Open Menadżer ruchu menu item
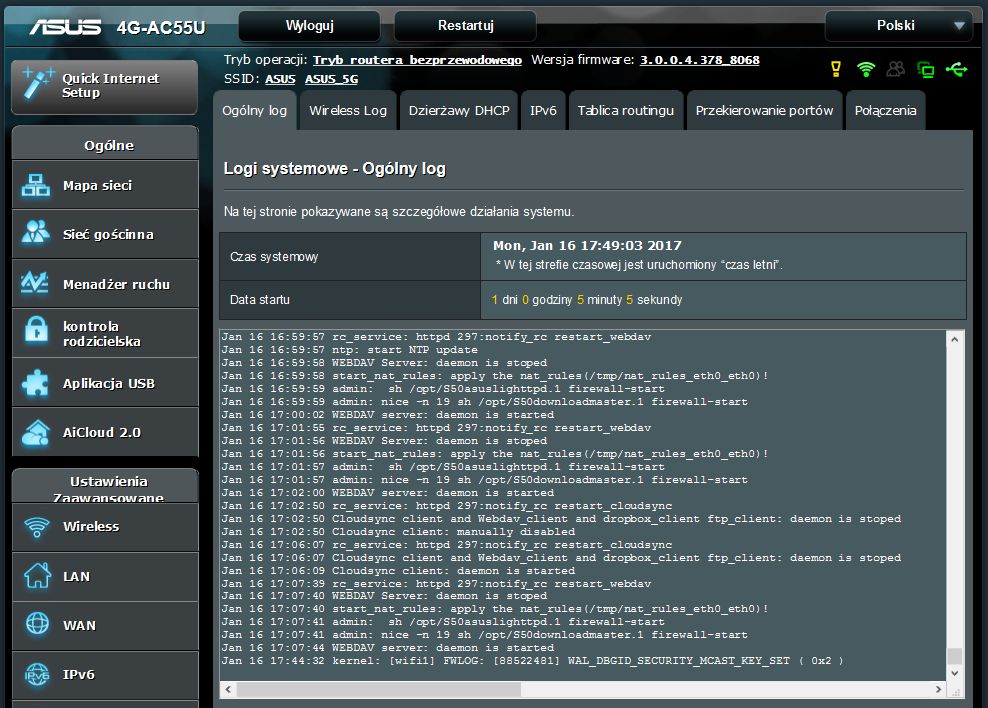Screen dimensions: 988x708 (105, 284)
